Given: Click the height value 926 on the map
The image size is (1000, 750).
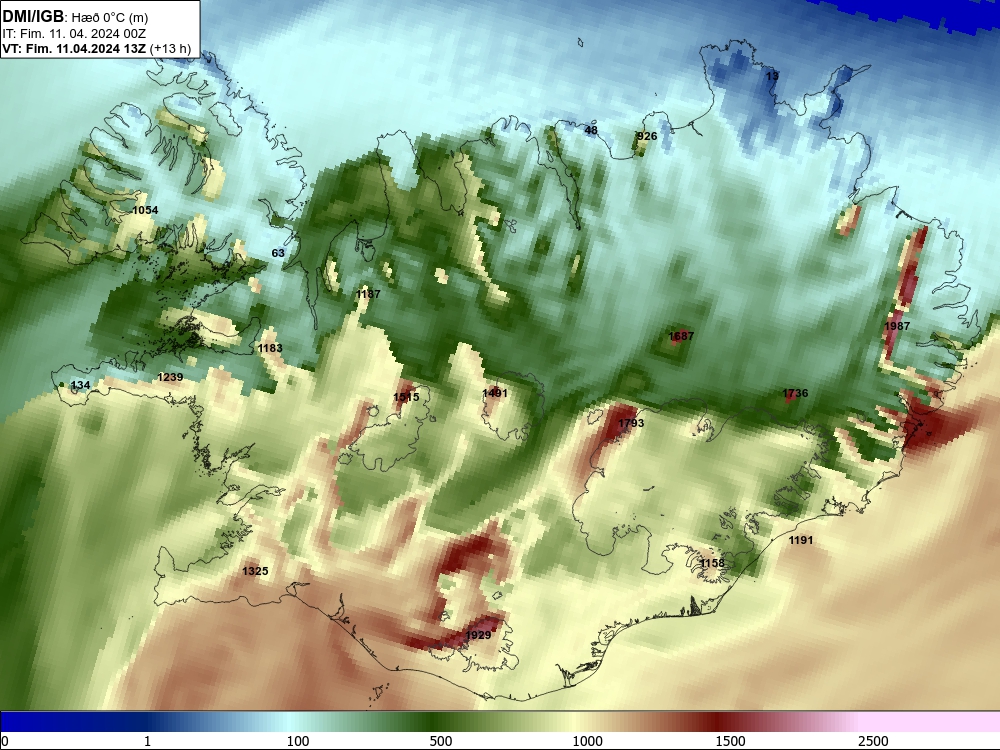Looking at the screenshot, I should point(647,136).
